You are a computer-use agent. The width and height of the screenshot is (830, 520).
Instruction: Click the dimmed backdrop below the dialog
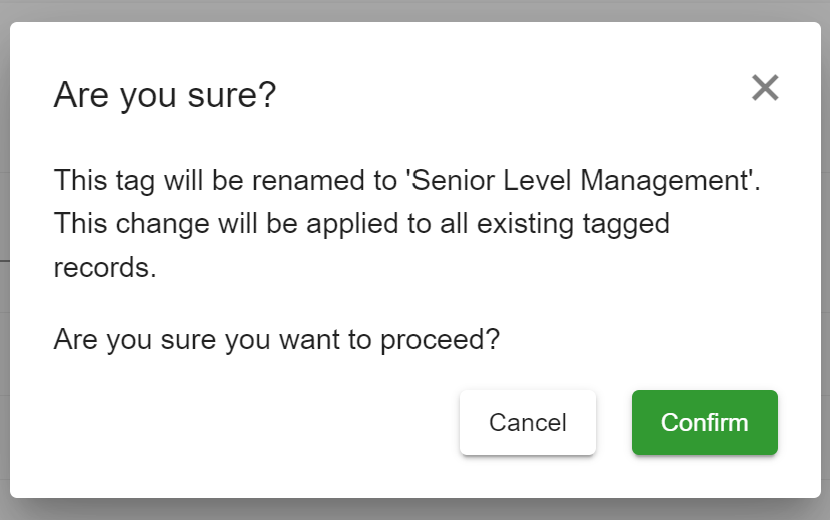[415, 509]
